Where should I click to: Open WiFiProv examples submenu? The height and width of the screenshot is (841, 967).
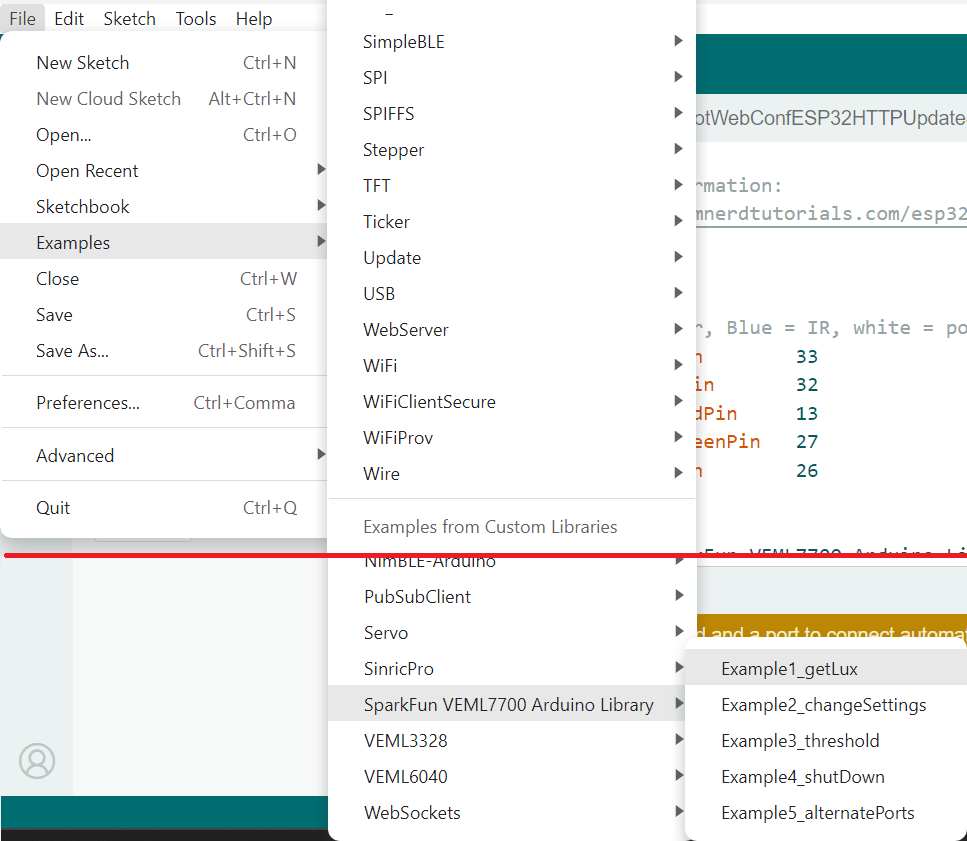(x=512, y=438)
